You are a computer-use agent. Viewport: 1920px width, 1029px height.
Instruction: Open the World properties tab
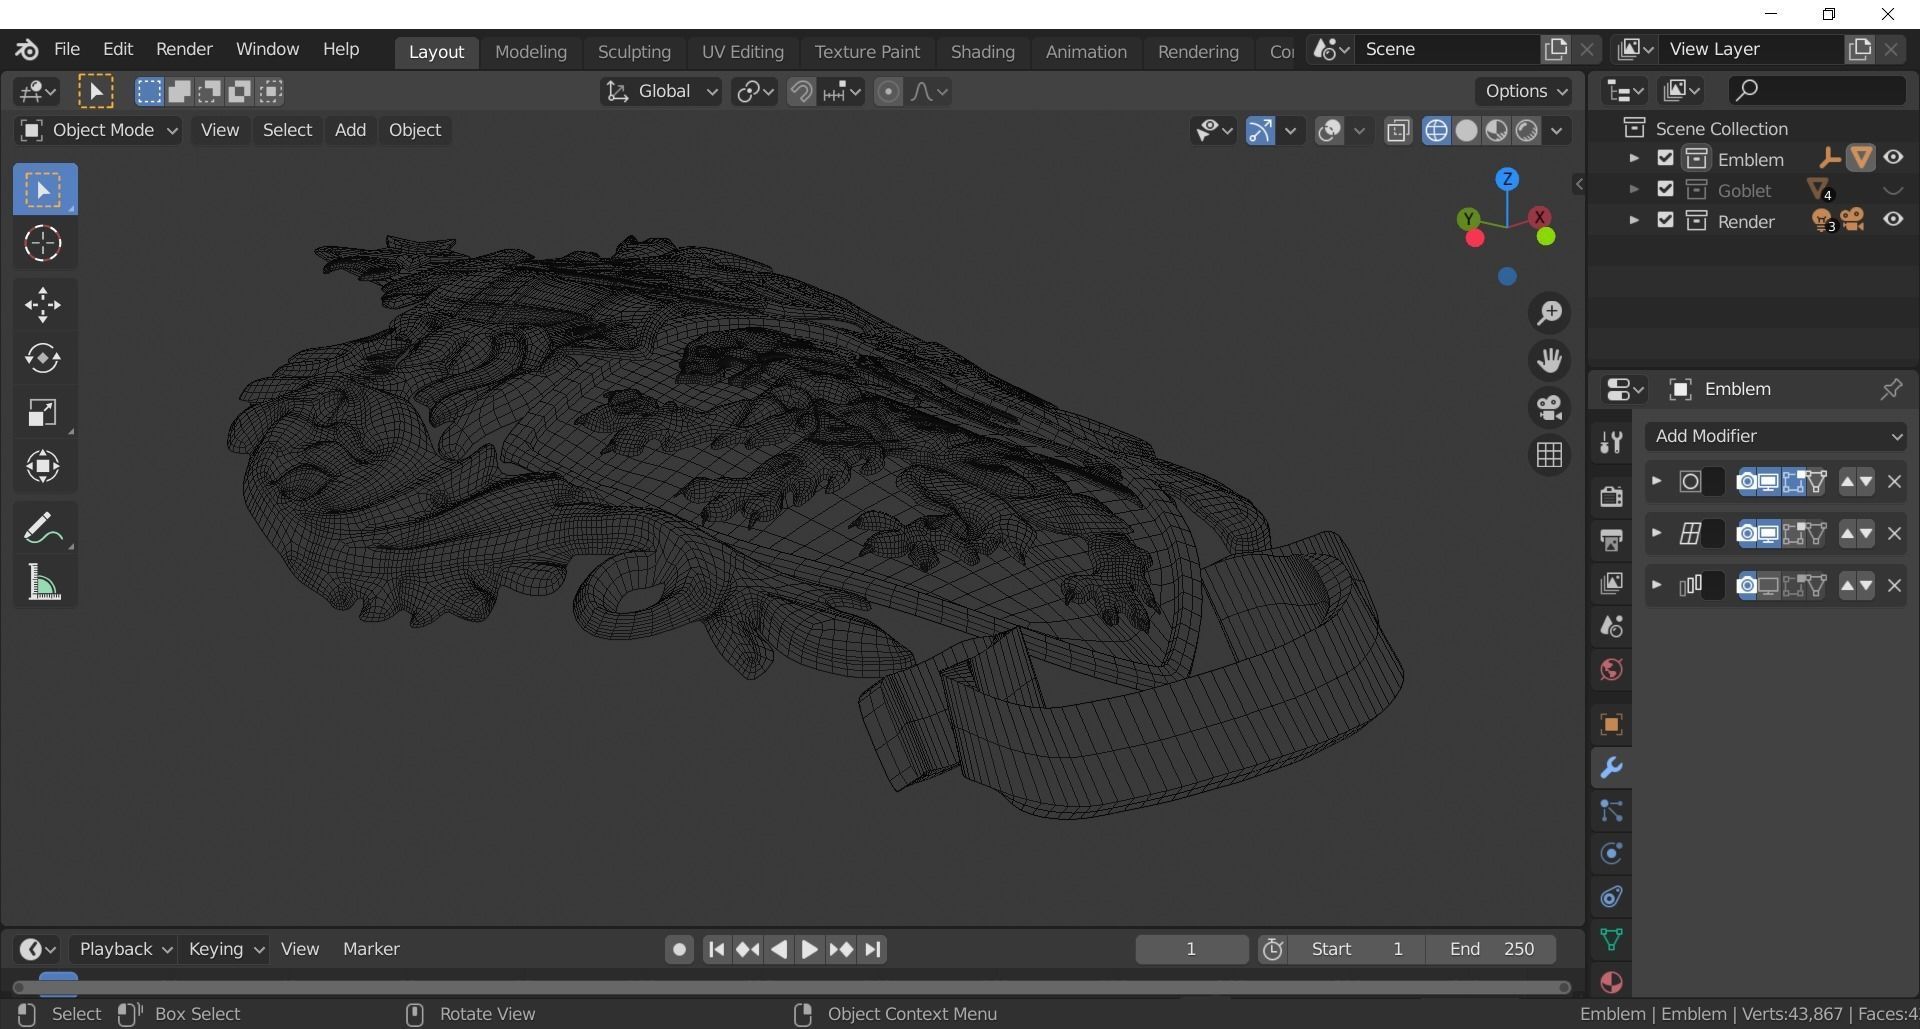click(1611, 669)
